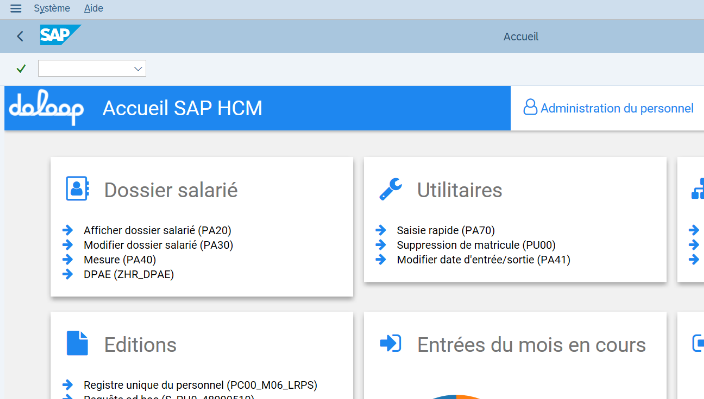Click arrow icon beside Suppression de matricule
Screen dimensions: 704x399
[381, 245]
